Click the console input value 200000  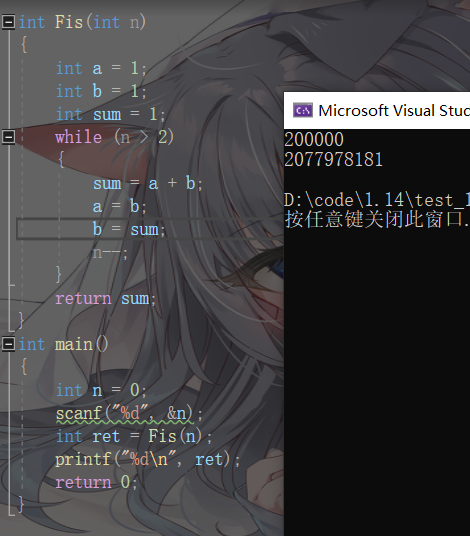[x=314, y=139]
